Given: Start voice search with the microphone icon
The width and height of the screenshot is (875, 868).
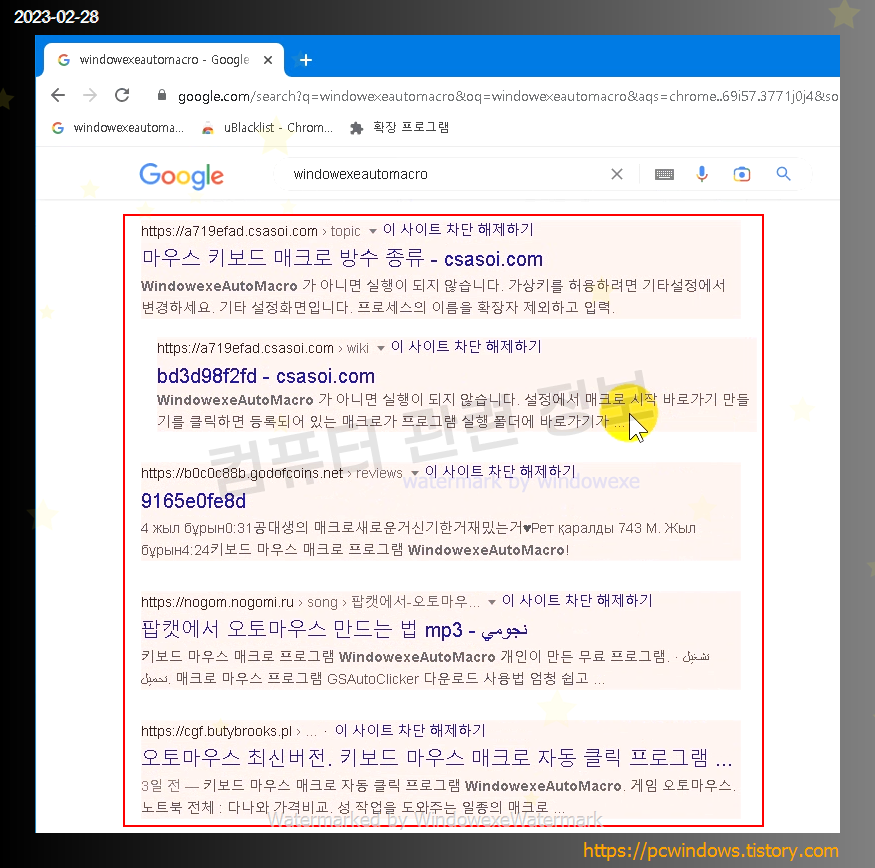Looking at the screenshot, I should pyautogui.click(x=702, y=174).
